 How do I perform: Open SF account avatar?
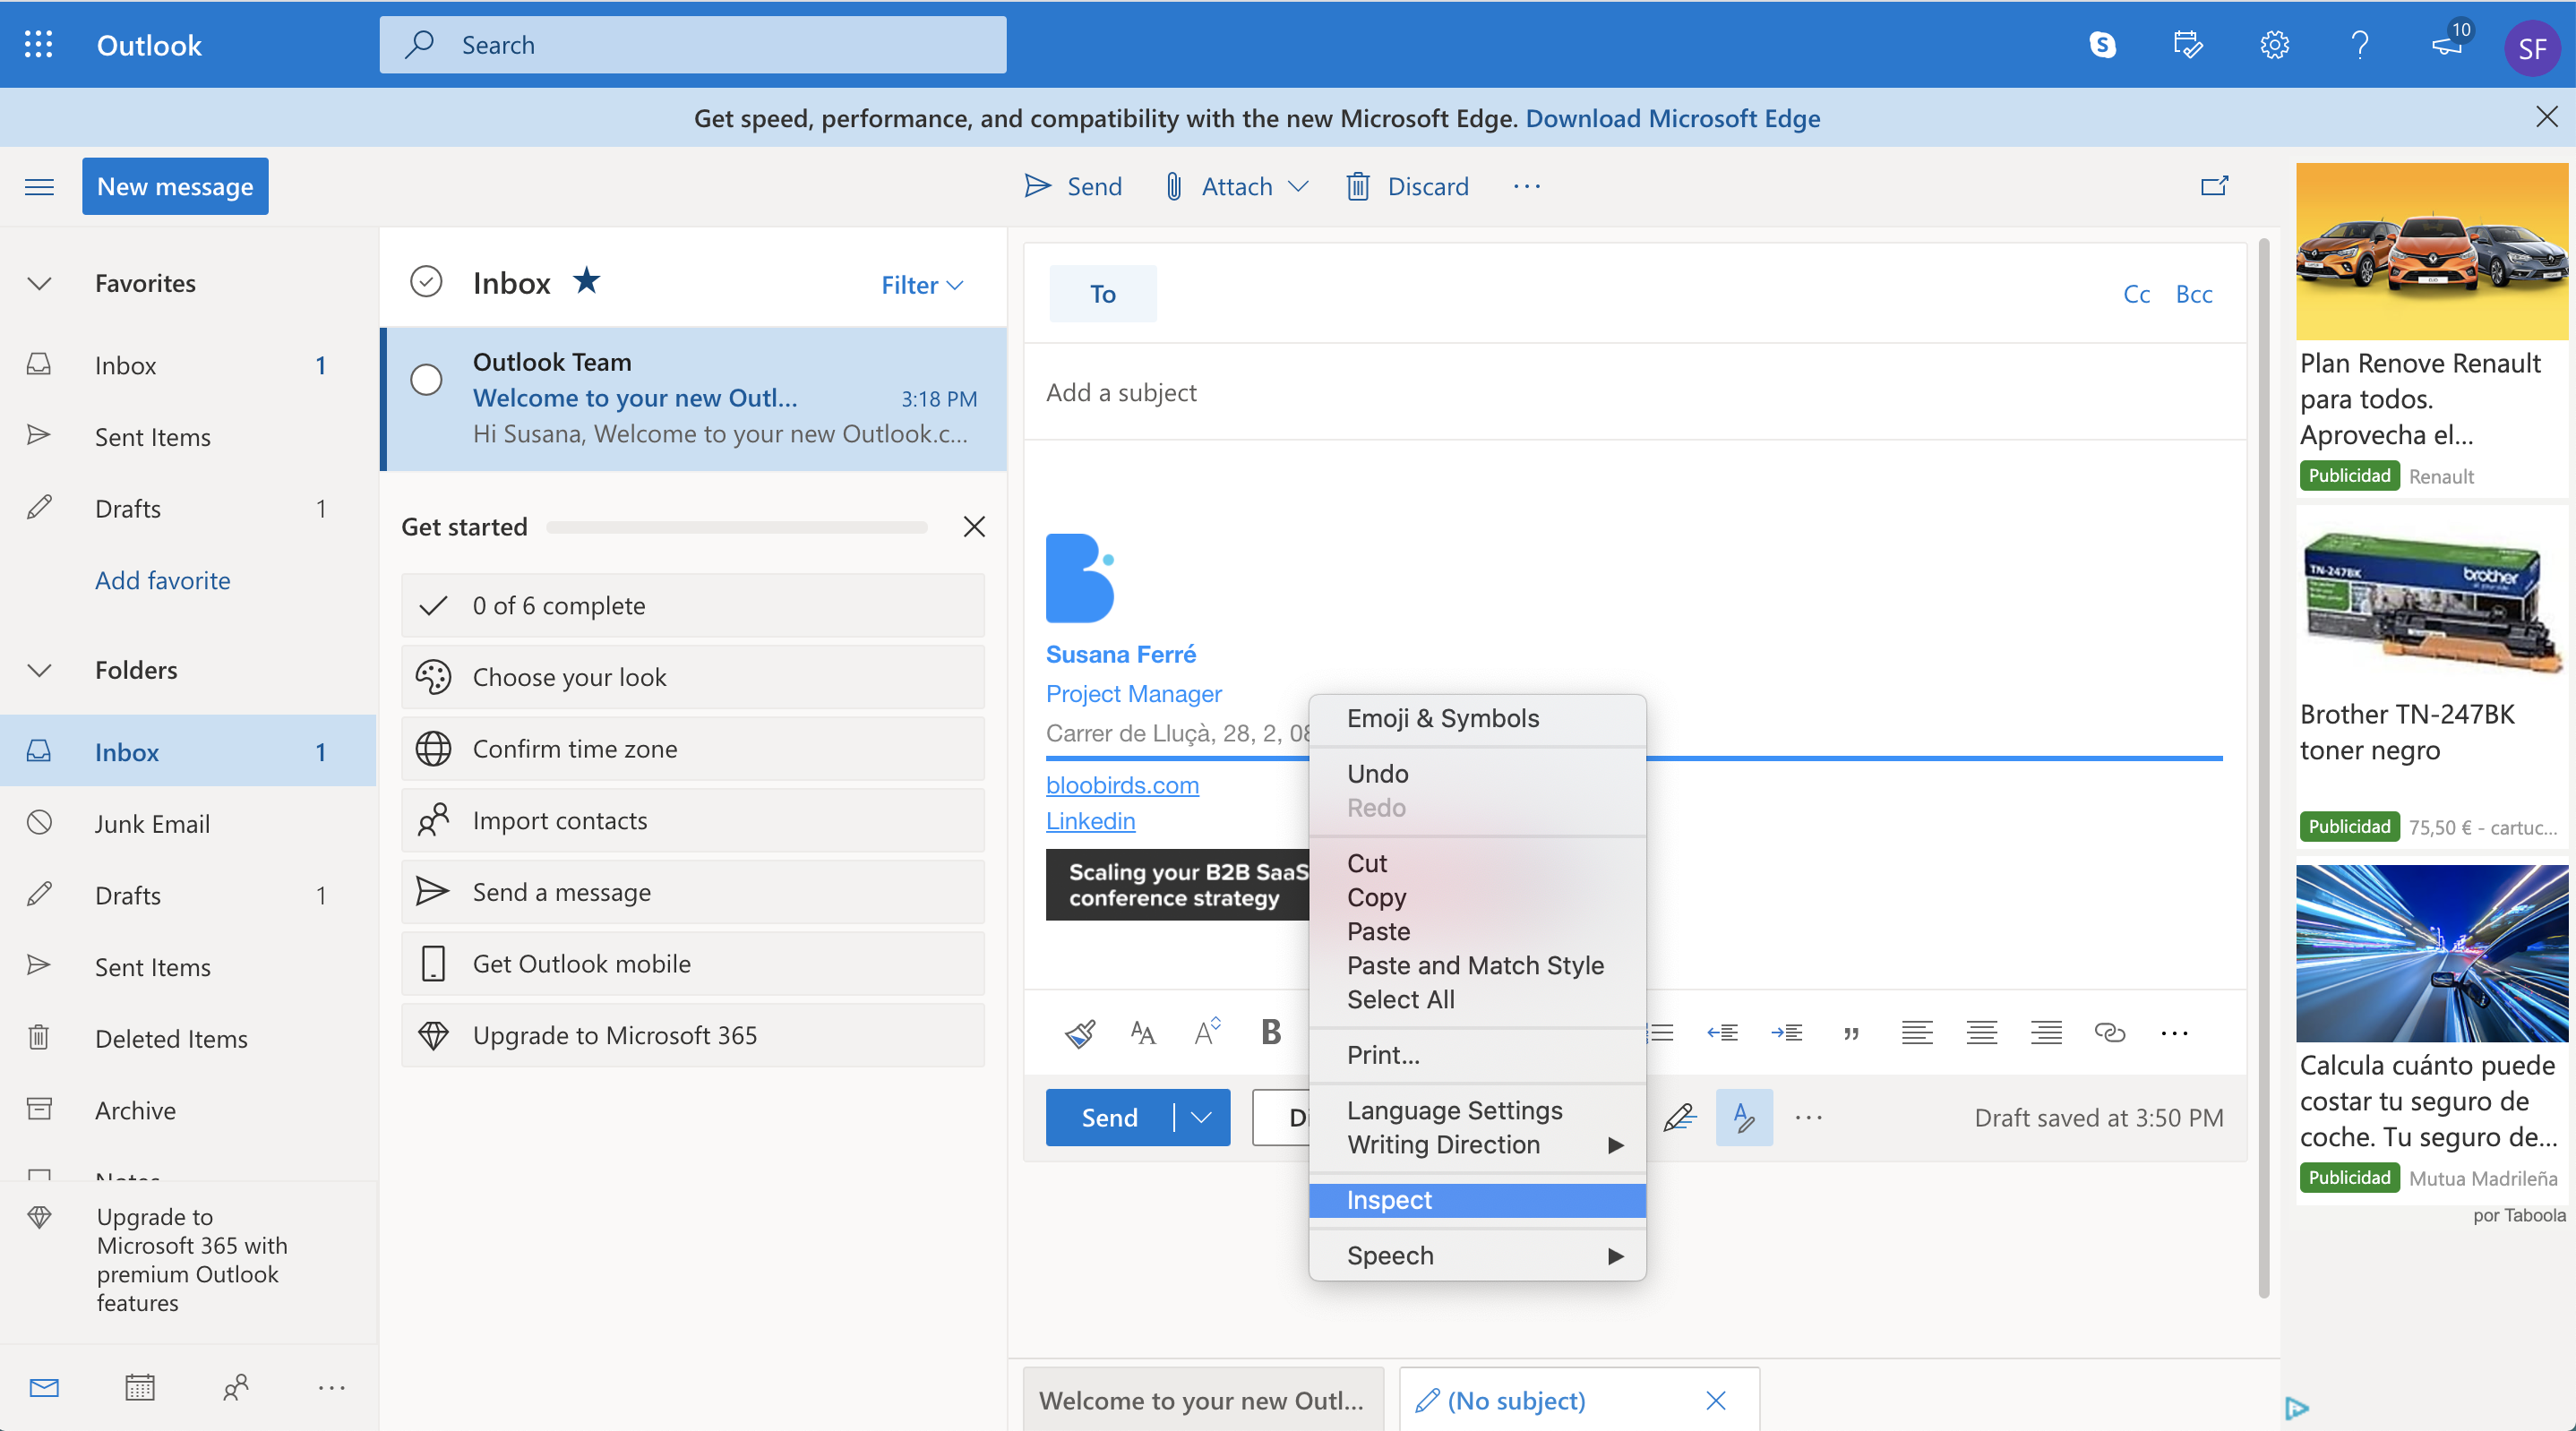click(x=2531, y=48)
